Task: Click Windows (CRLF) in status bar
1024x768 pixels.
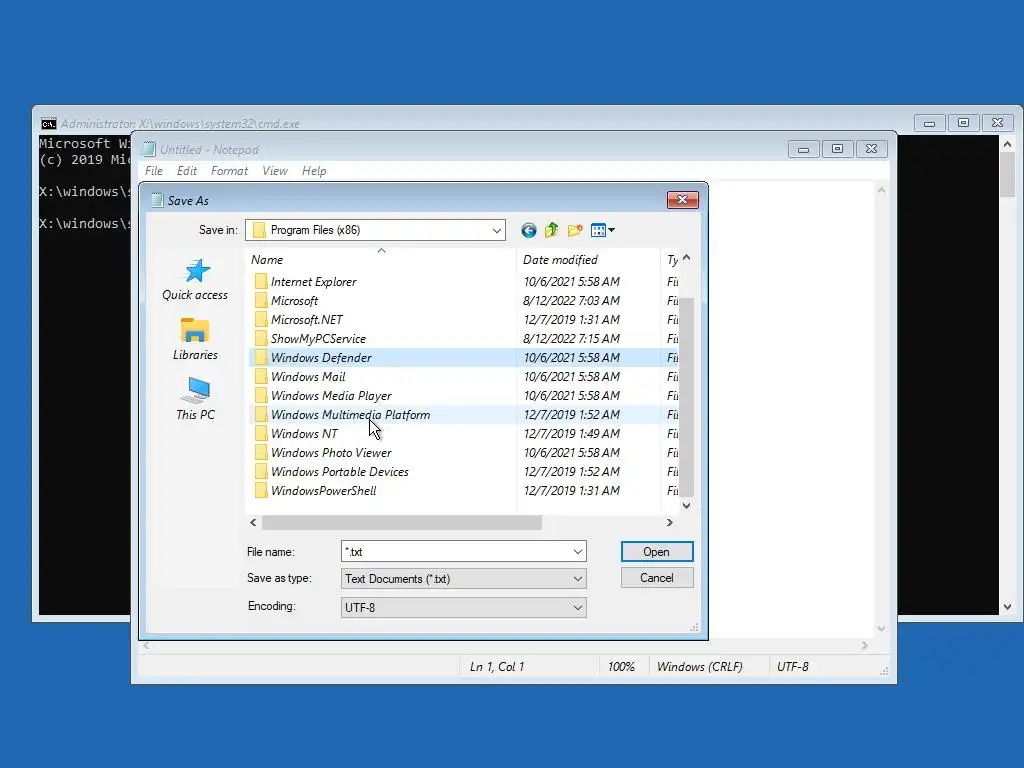Action: [699, 667]
